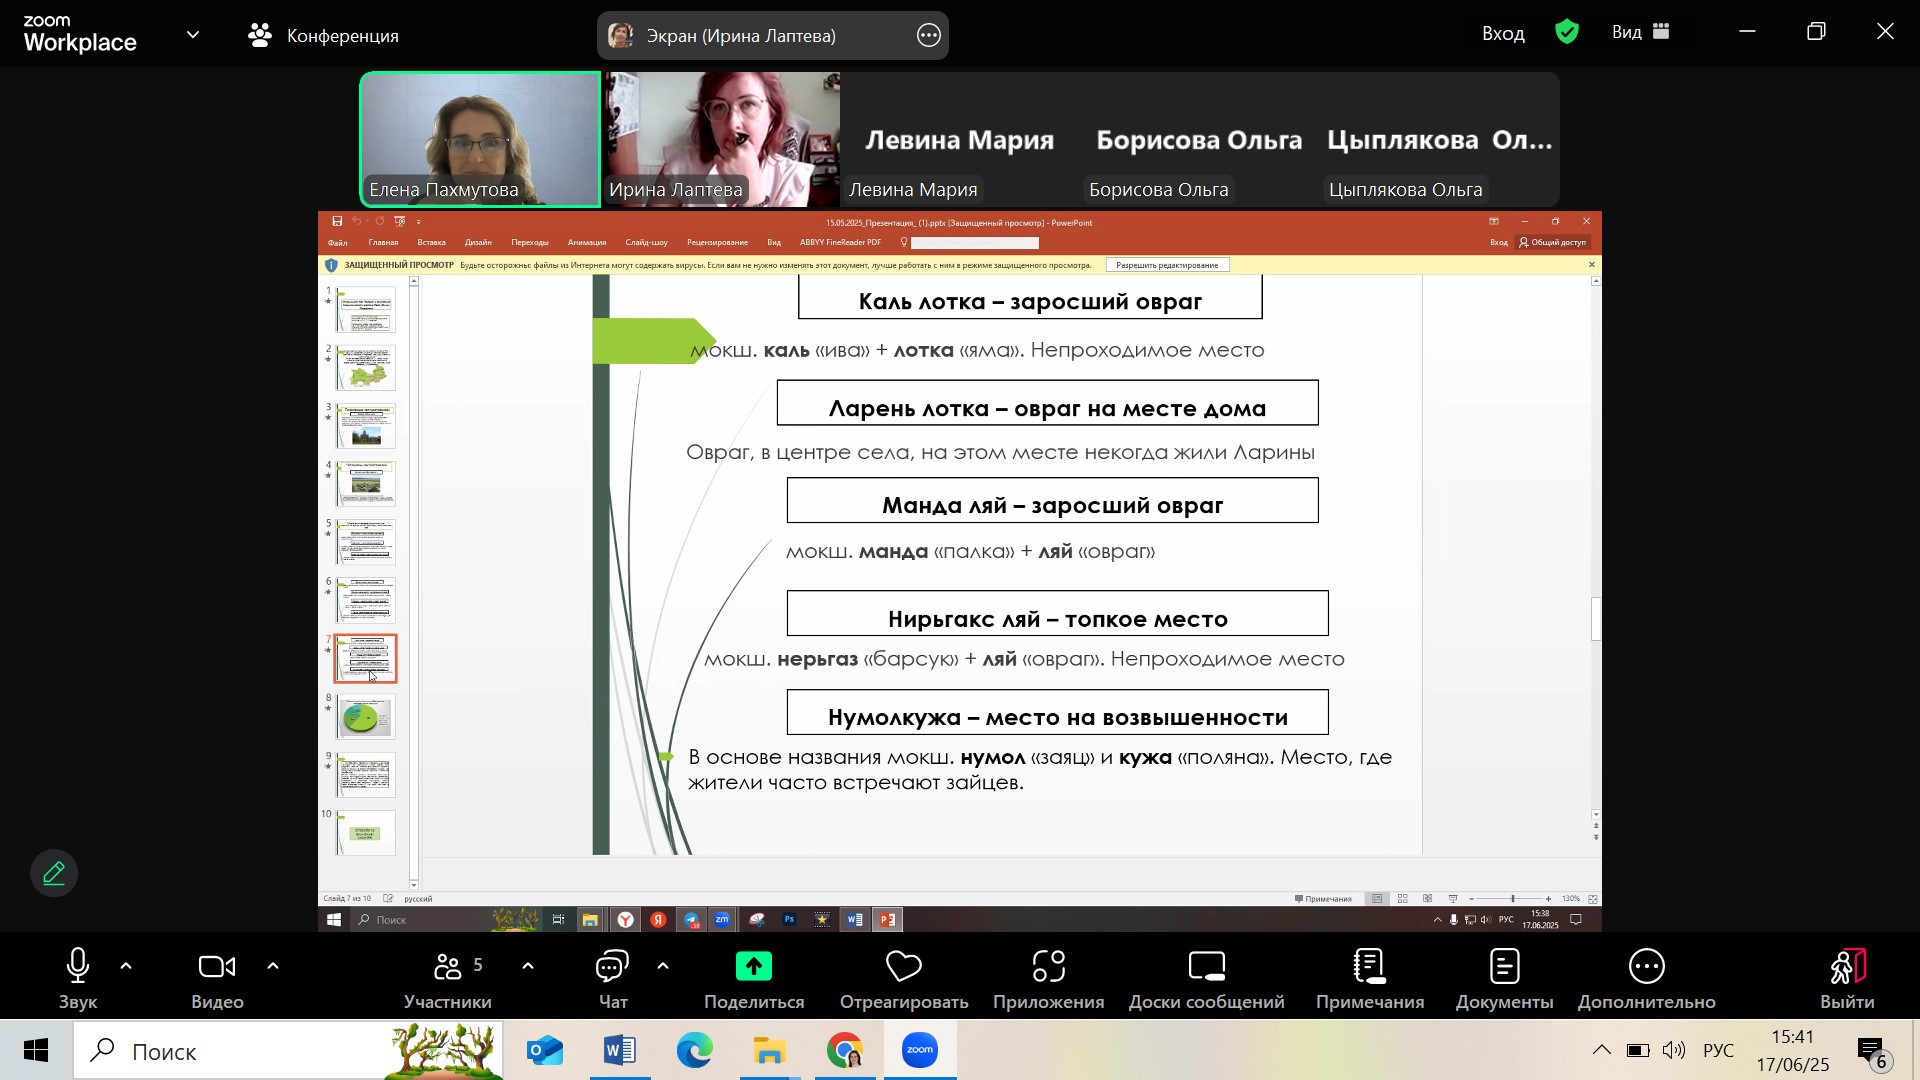The image size is (1920, 1080).
Task: Open more options on Экран (Ирина Лаптева)
Action: (x=928, y=36)
